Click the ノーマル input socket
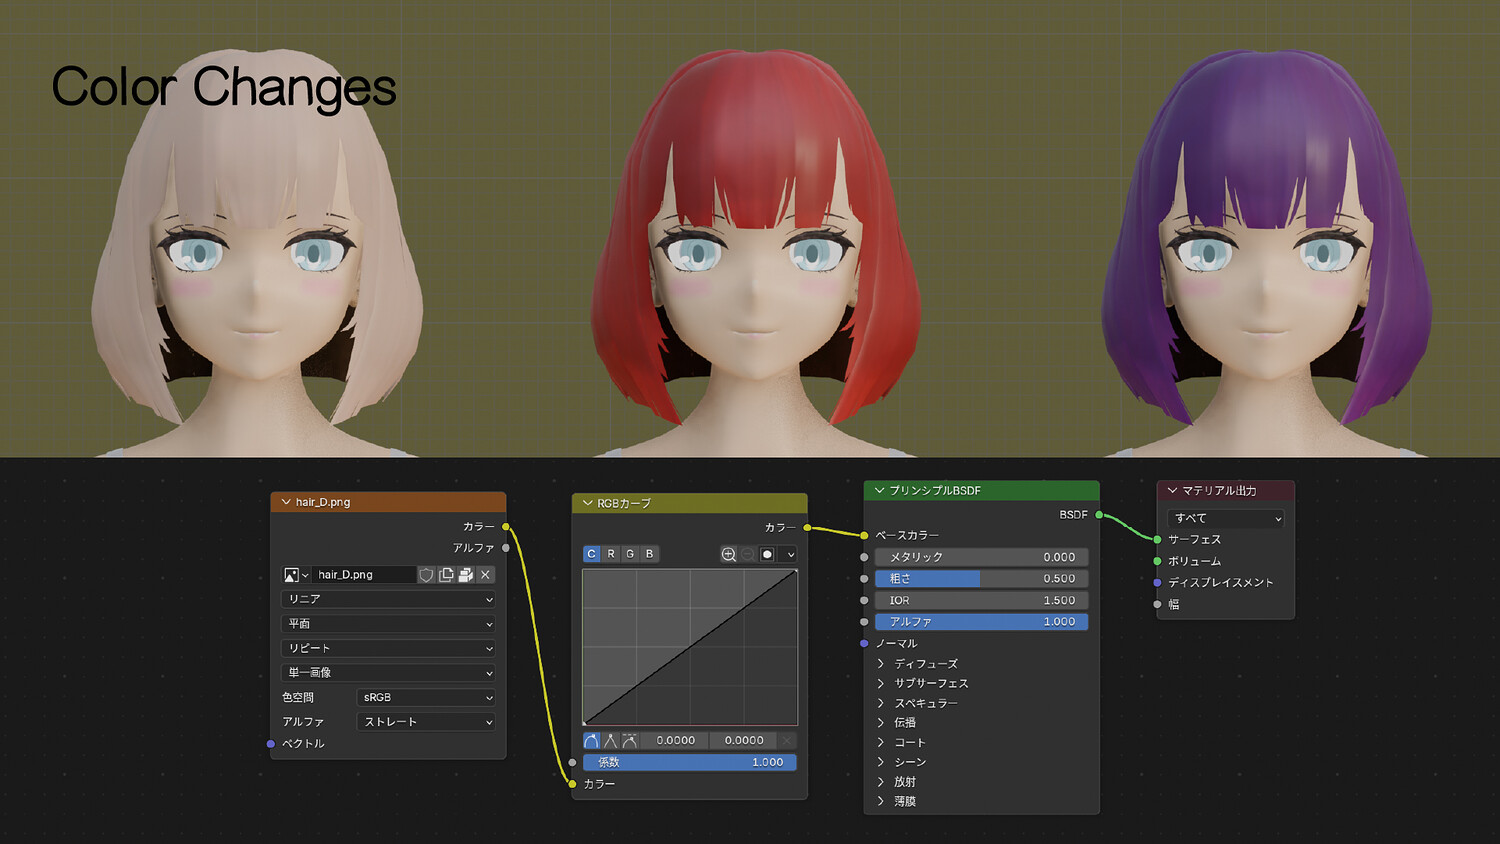This screenshot has width=1500, height=844. [x=864, y=644]
